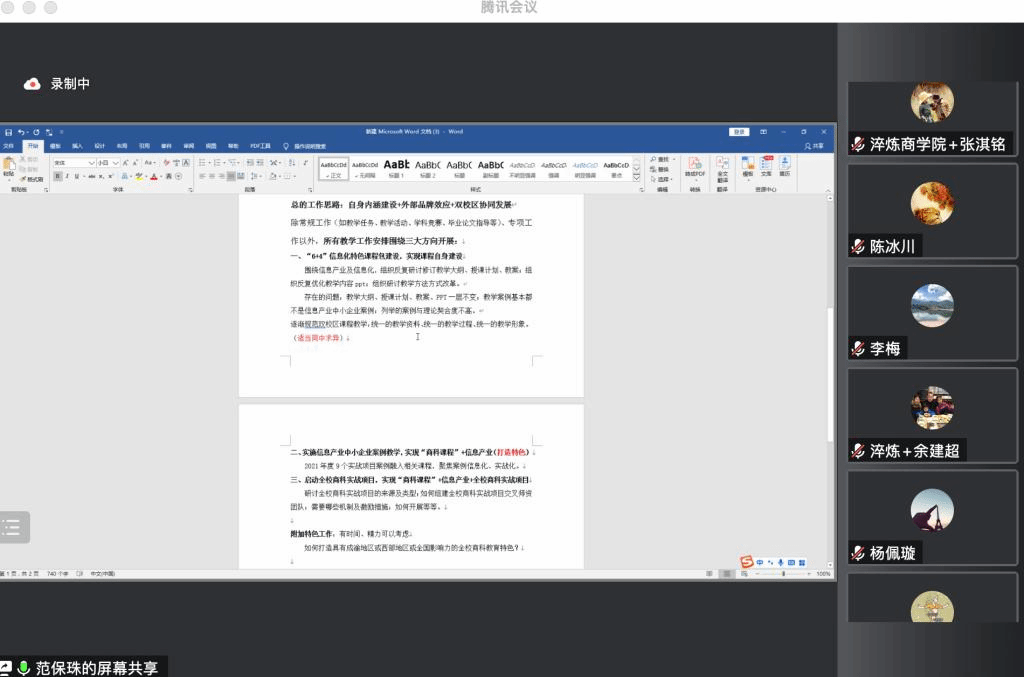Image resolution: width=1024 pixels, height=677 pixels.
Task: Toggle Underline formatting in the ribbon
Action: click(78, 176)
